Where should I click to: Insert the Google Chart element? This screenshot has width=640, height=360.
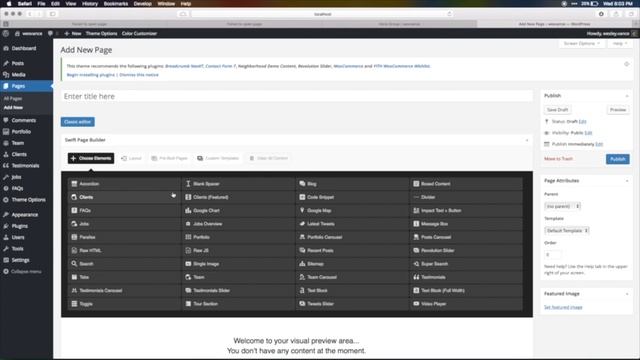[238, 211]
